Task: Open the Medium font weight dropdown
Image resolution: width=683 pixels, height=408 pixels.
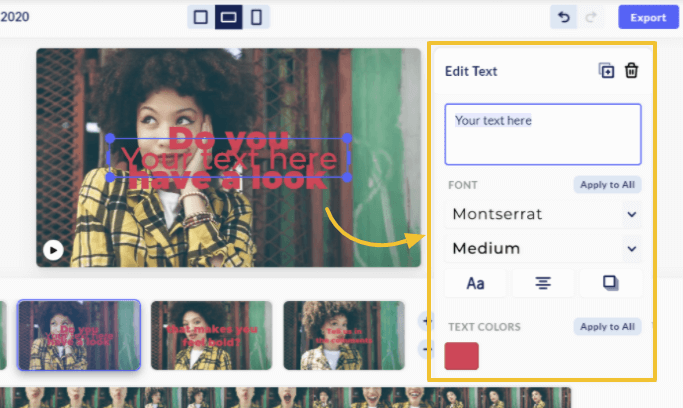Action: point(543,249)
